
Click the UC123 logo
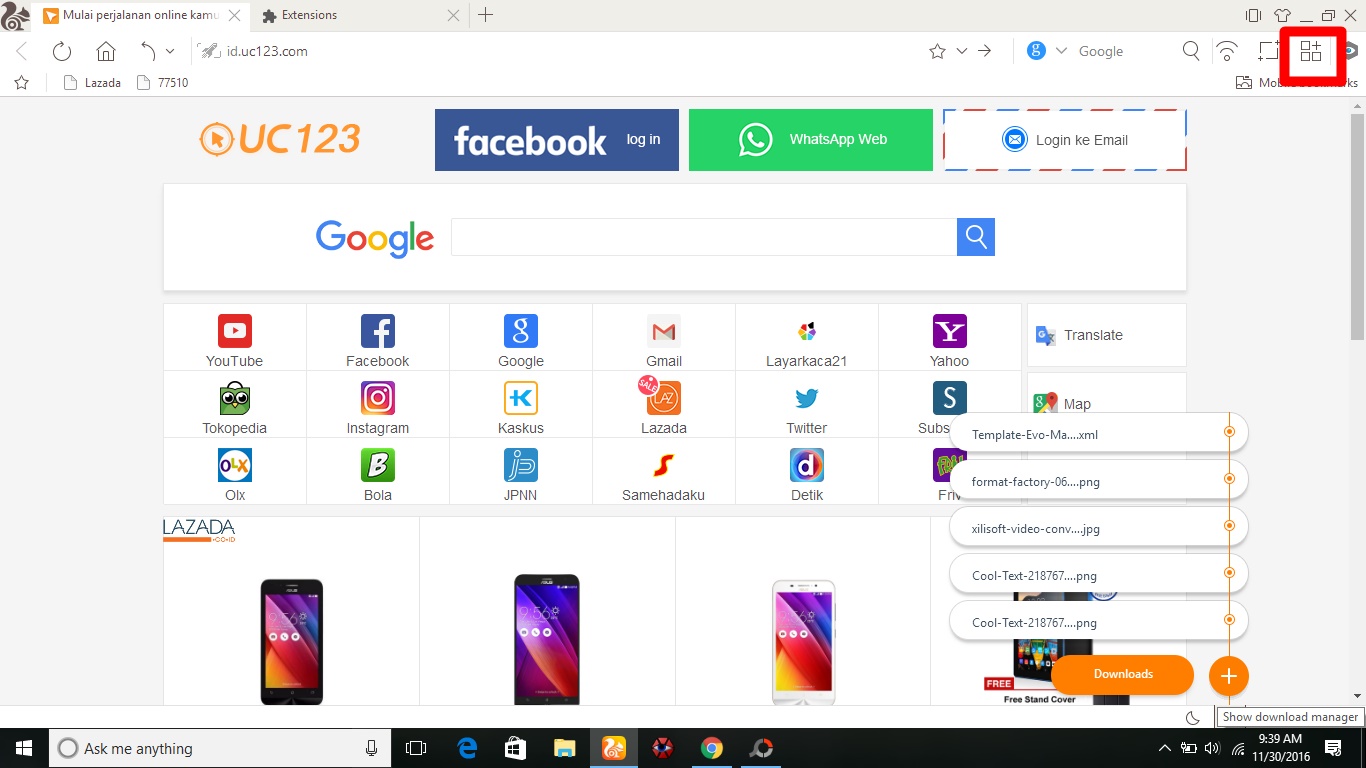280,139
